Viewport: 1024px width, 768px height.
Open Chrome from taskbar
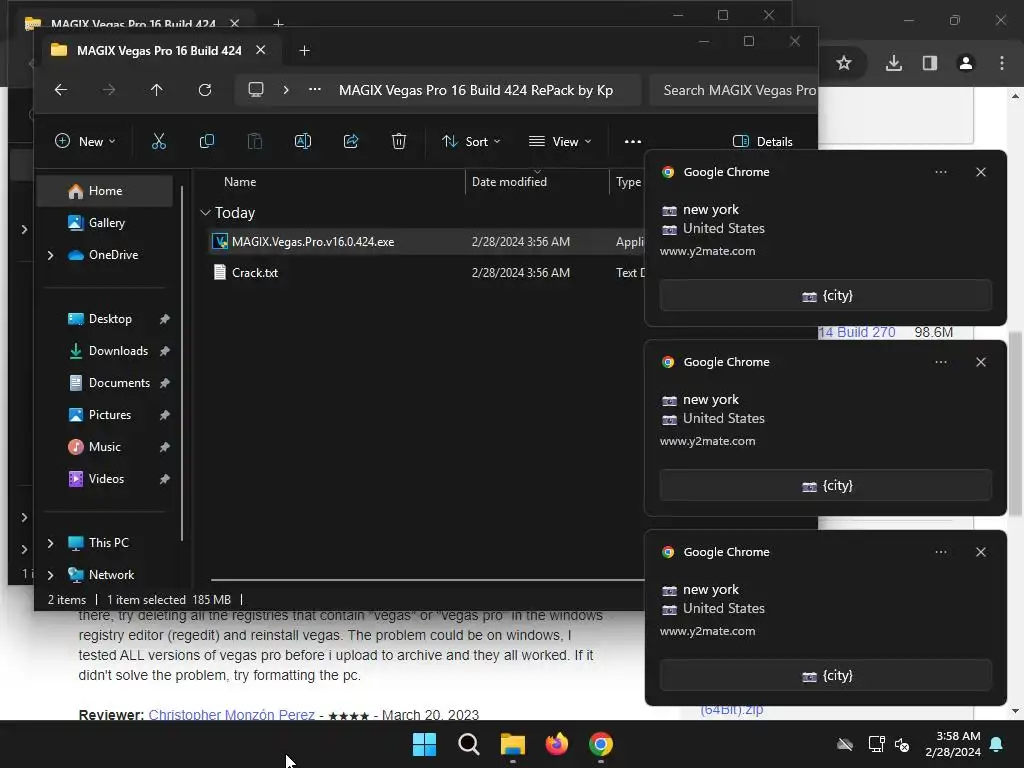601,744
